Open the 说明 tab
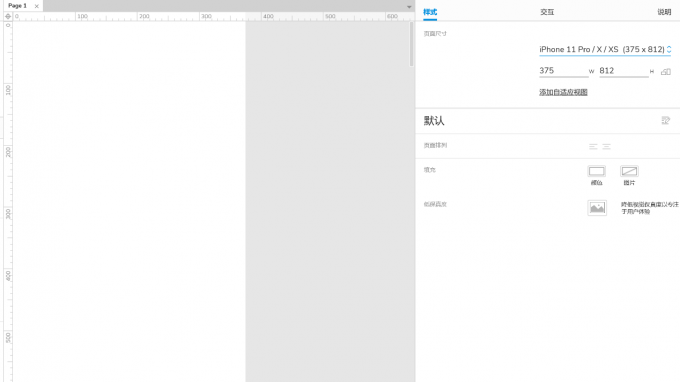This screenshot has height=382, width=680. pyautogui.click(x=664, y=12)
